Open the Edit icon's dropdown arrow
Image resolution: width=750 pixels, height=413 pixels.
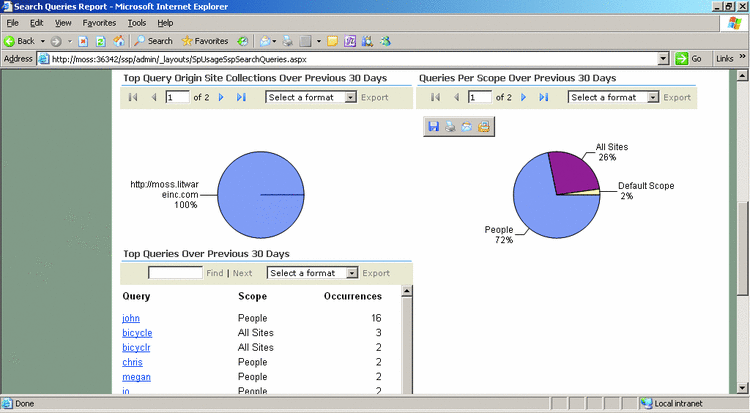pyautogui.click(x=319, y=41)
